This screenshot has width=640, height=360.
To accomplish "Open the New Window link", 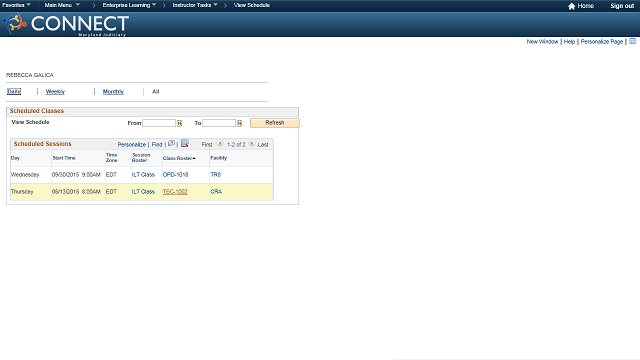I will 542,42.
